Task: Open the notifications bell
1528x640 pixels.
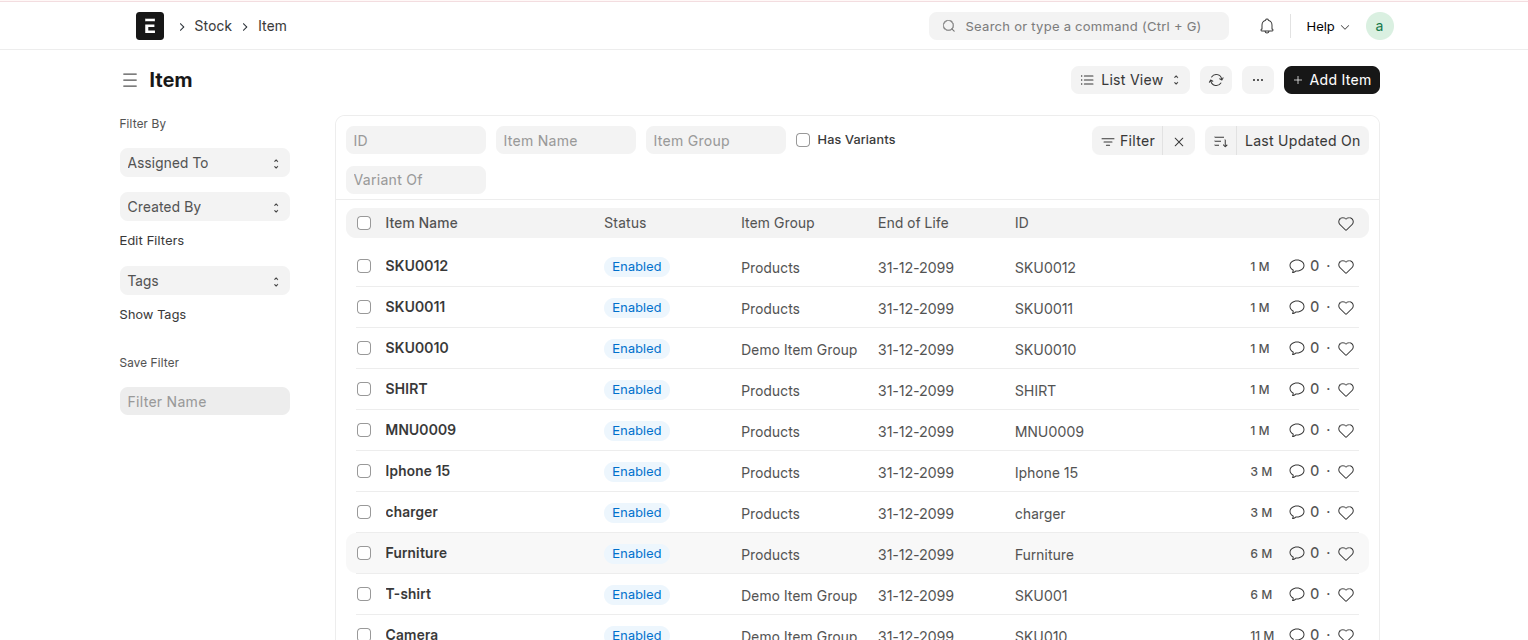Action: (1266, 26)
